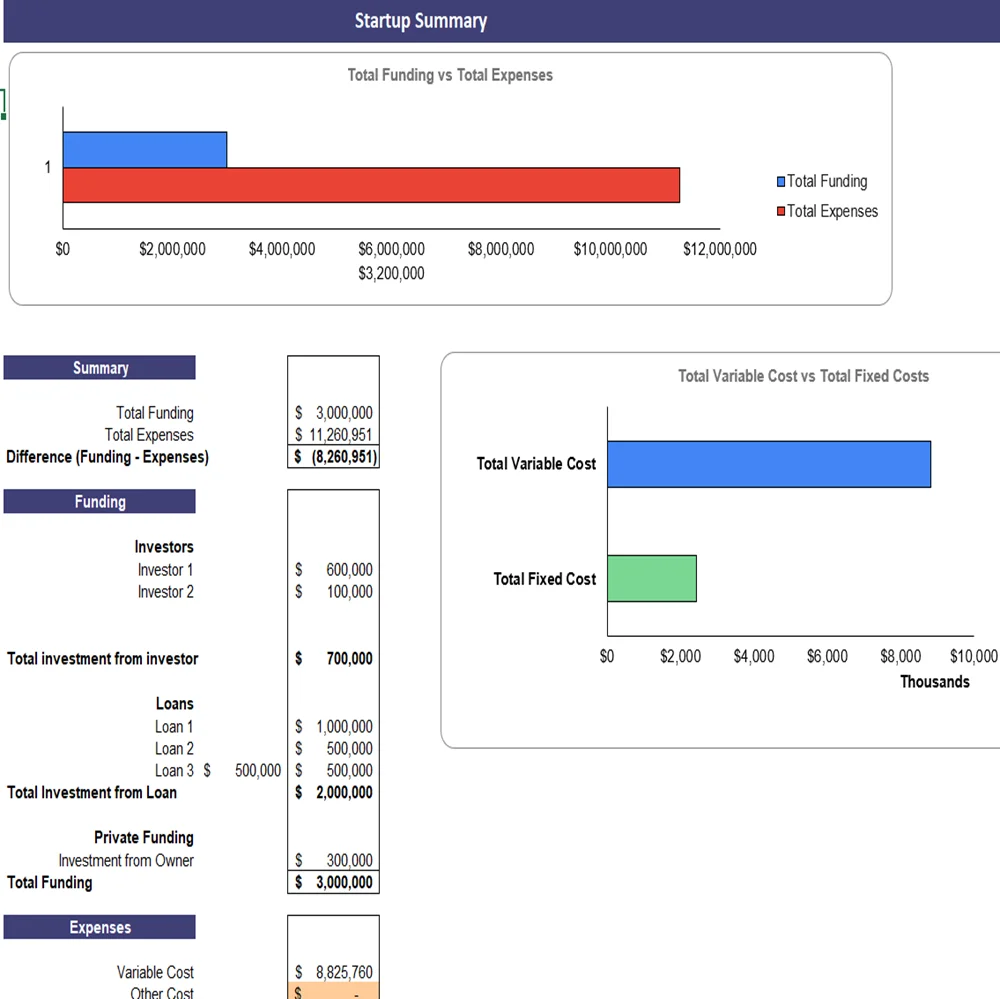Click the Funding section header

click(x=100, y=502)
